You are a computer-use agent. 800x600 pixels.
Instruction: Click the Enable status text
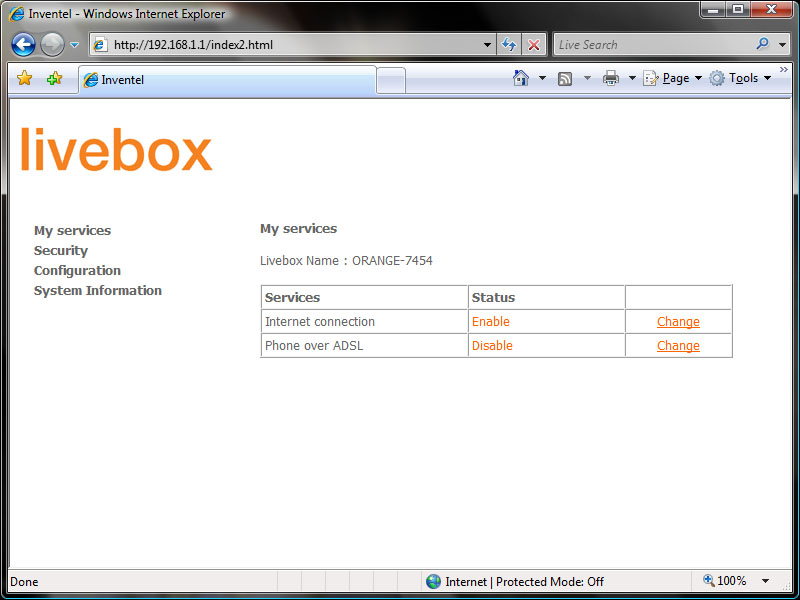491,321
